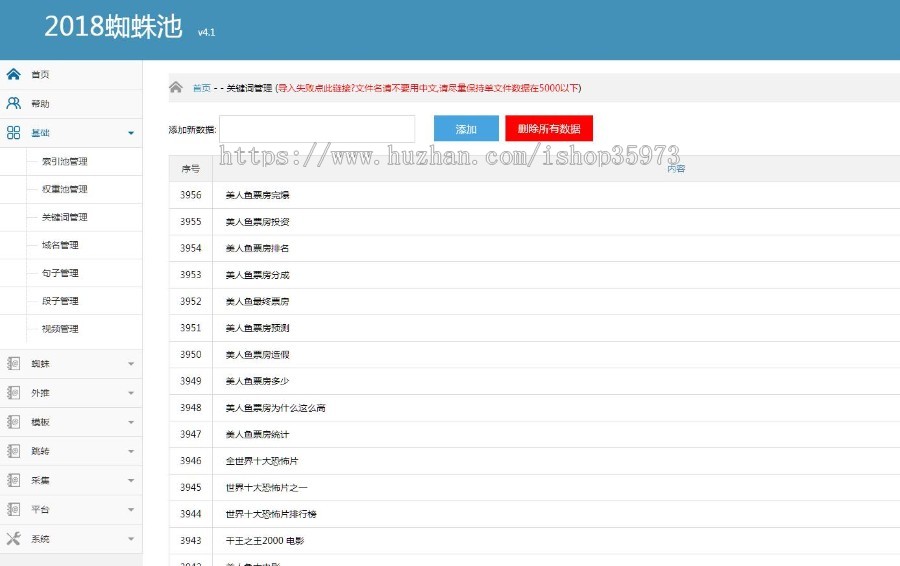The image size is (900, 566).
Task: Collapse the 基础 menu arrow
Action: click(131, 133)
